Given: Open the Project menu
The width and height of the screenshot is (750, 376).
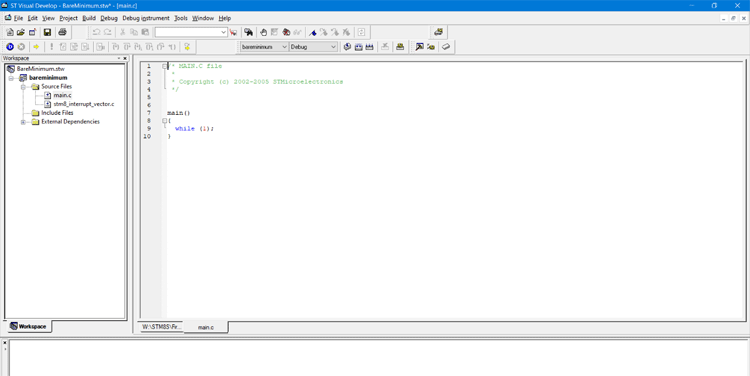Looking at the screenshot, I should (x=68, y=18).
